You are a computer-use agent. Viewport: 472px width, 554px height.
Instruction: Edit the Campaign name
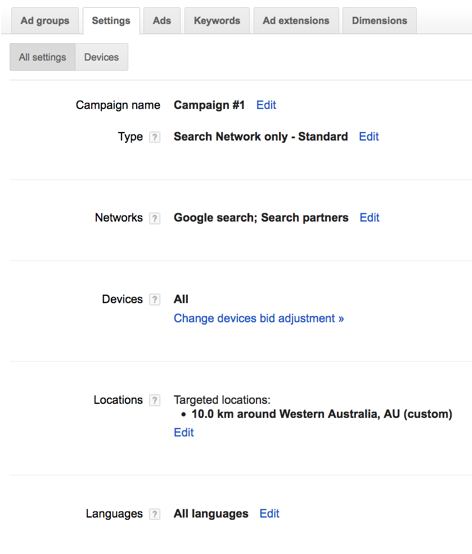266,105
